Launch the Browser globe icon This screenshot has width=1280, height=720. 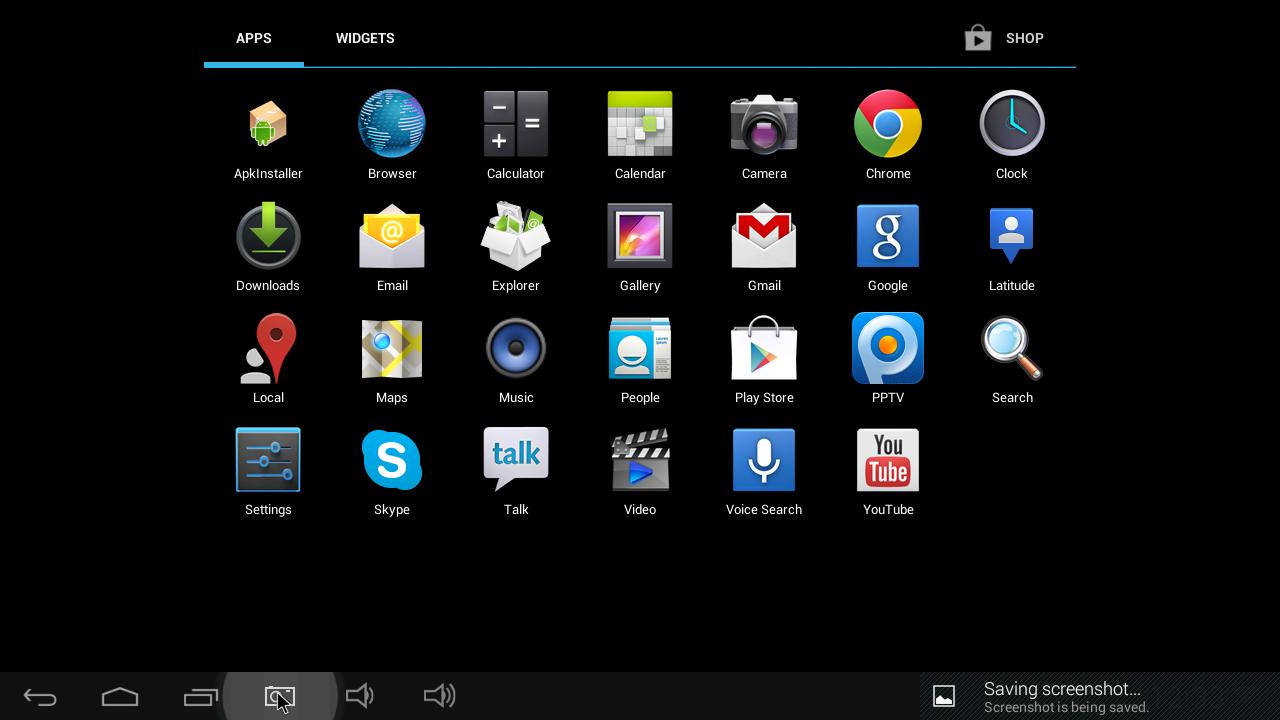(x=392, y=124)
